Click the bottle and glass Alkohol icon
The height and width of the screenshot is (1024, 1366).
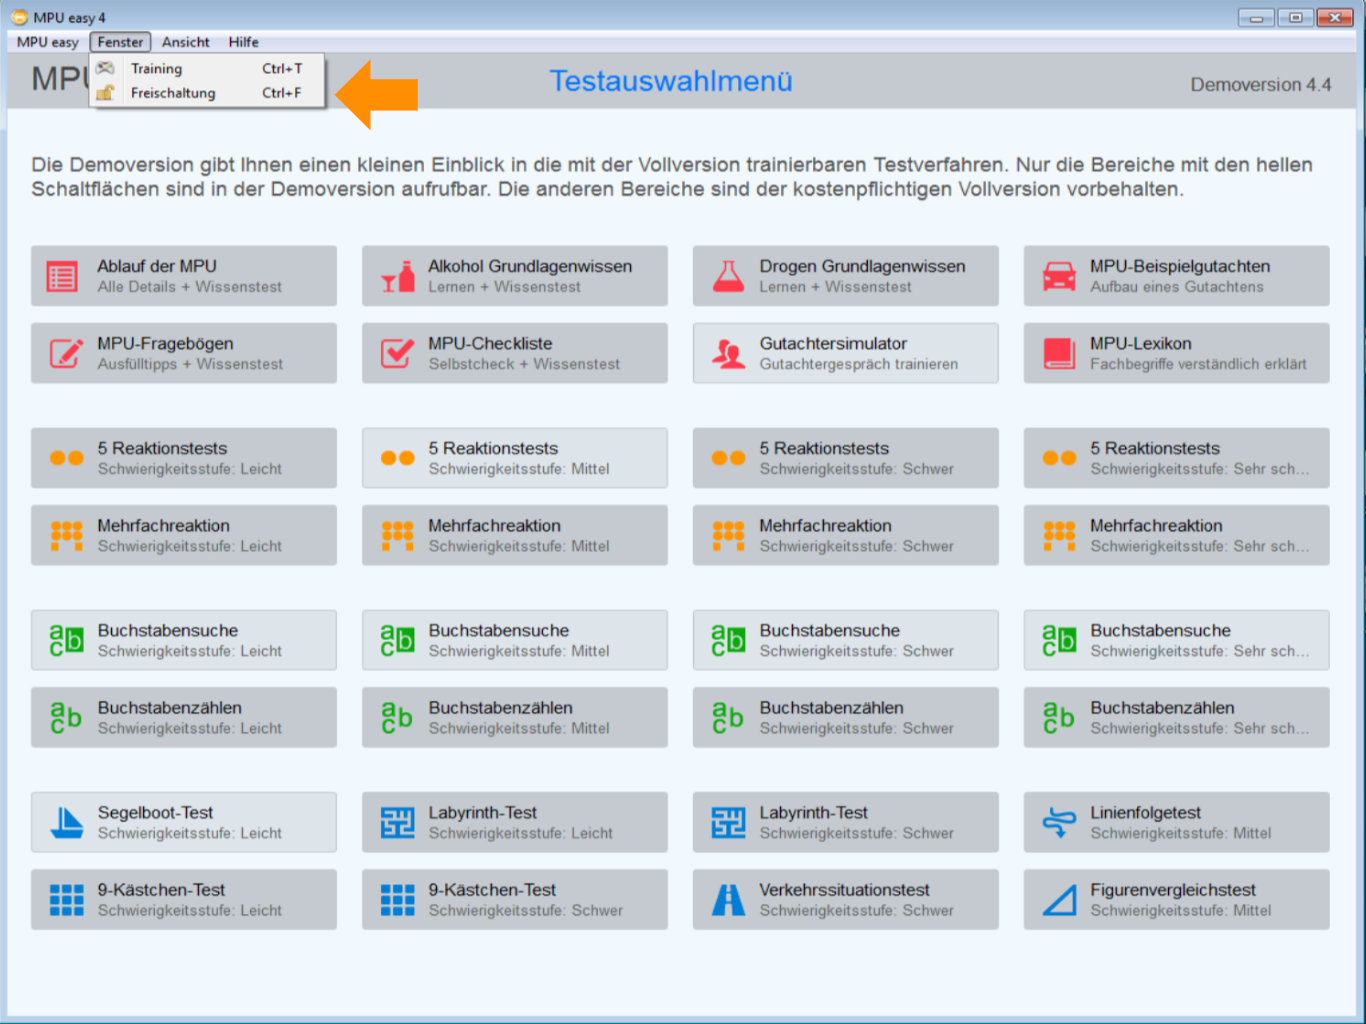pos(398,277)
